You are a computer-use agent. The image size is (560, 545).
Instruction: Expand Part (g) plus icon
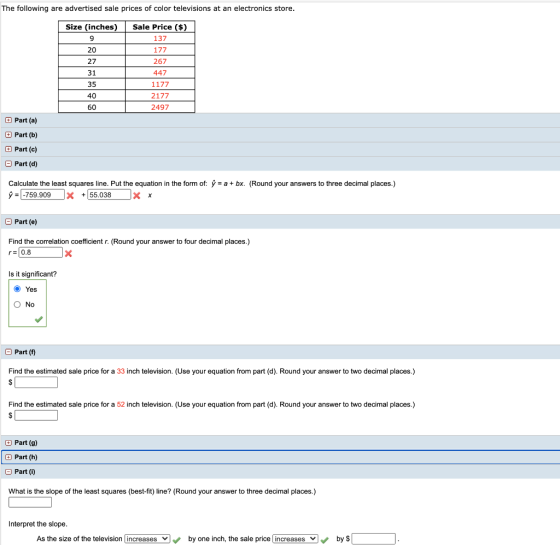pos(8,443)
